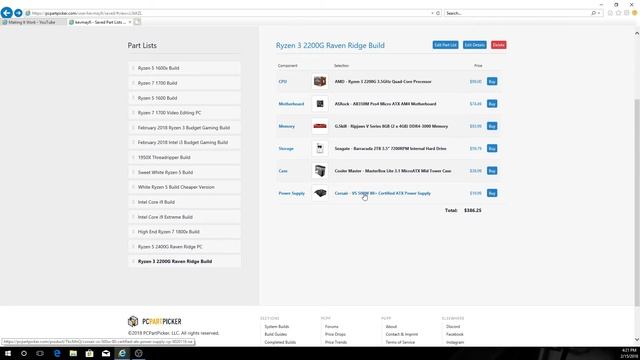This screenshot has width=640, height=360.
Task: Open High End Ryzen 7 1800x Build
Action: (x=184, y=232)
